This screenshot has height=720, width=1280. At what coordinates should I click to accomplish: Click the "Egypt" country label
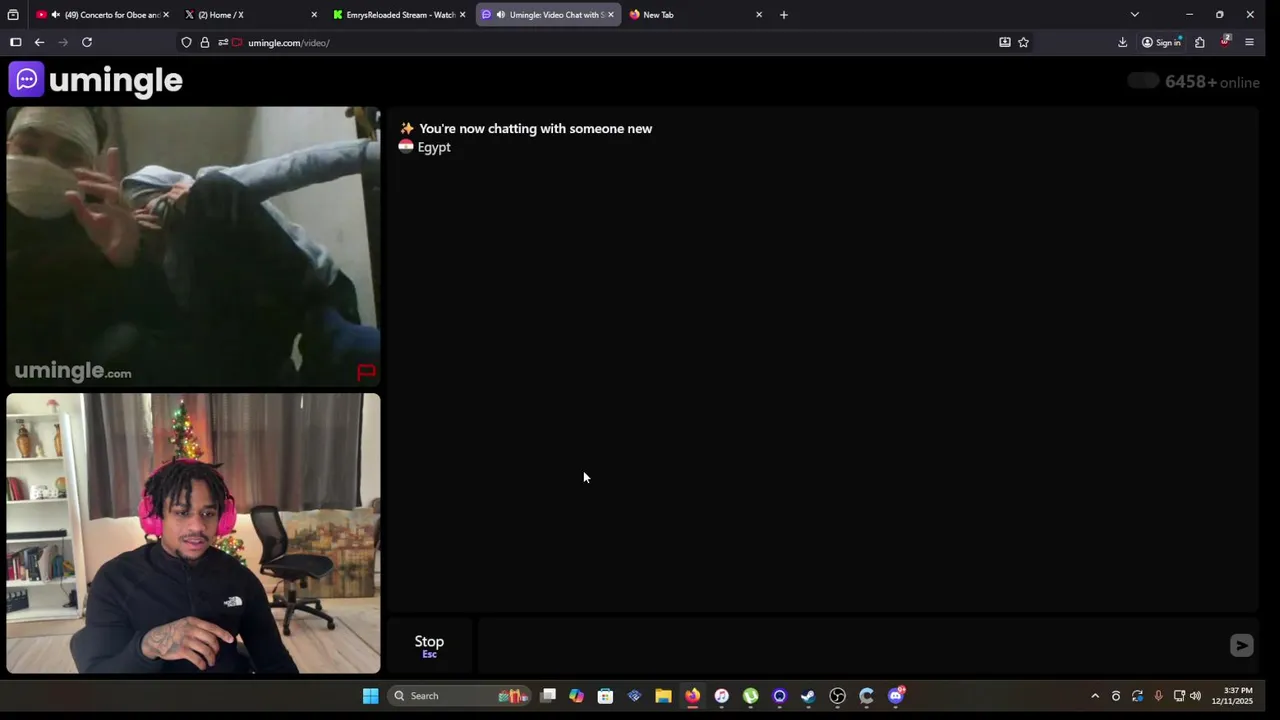tap(434, 147)
